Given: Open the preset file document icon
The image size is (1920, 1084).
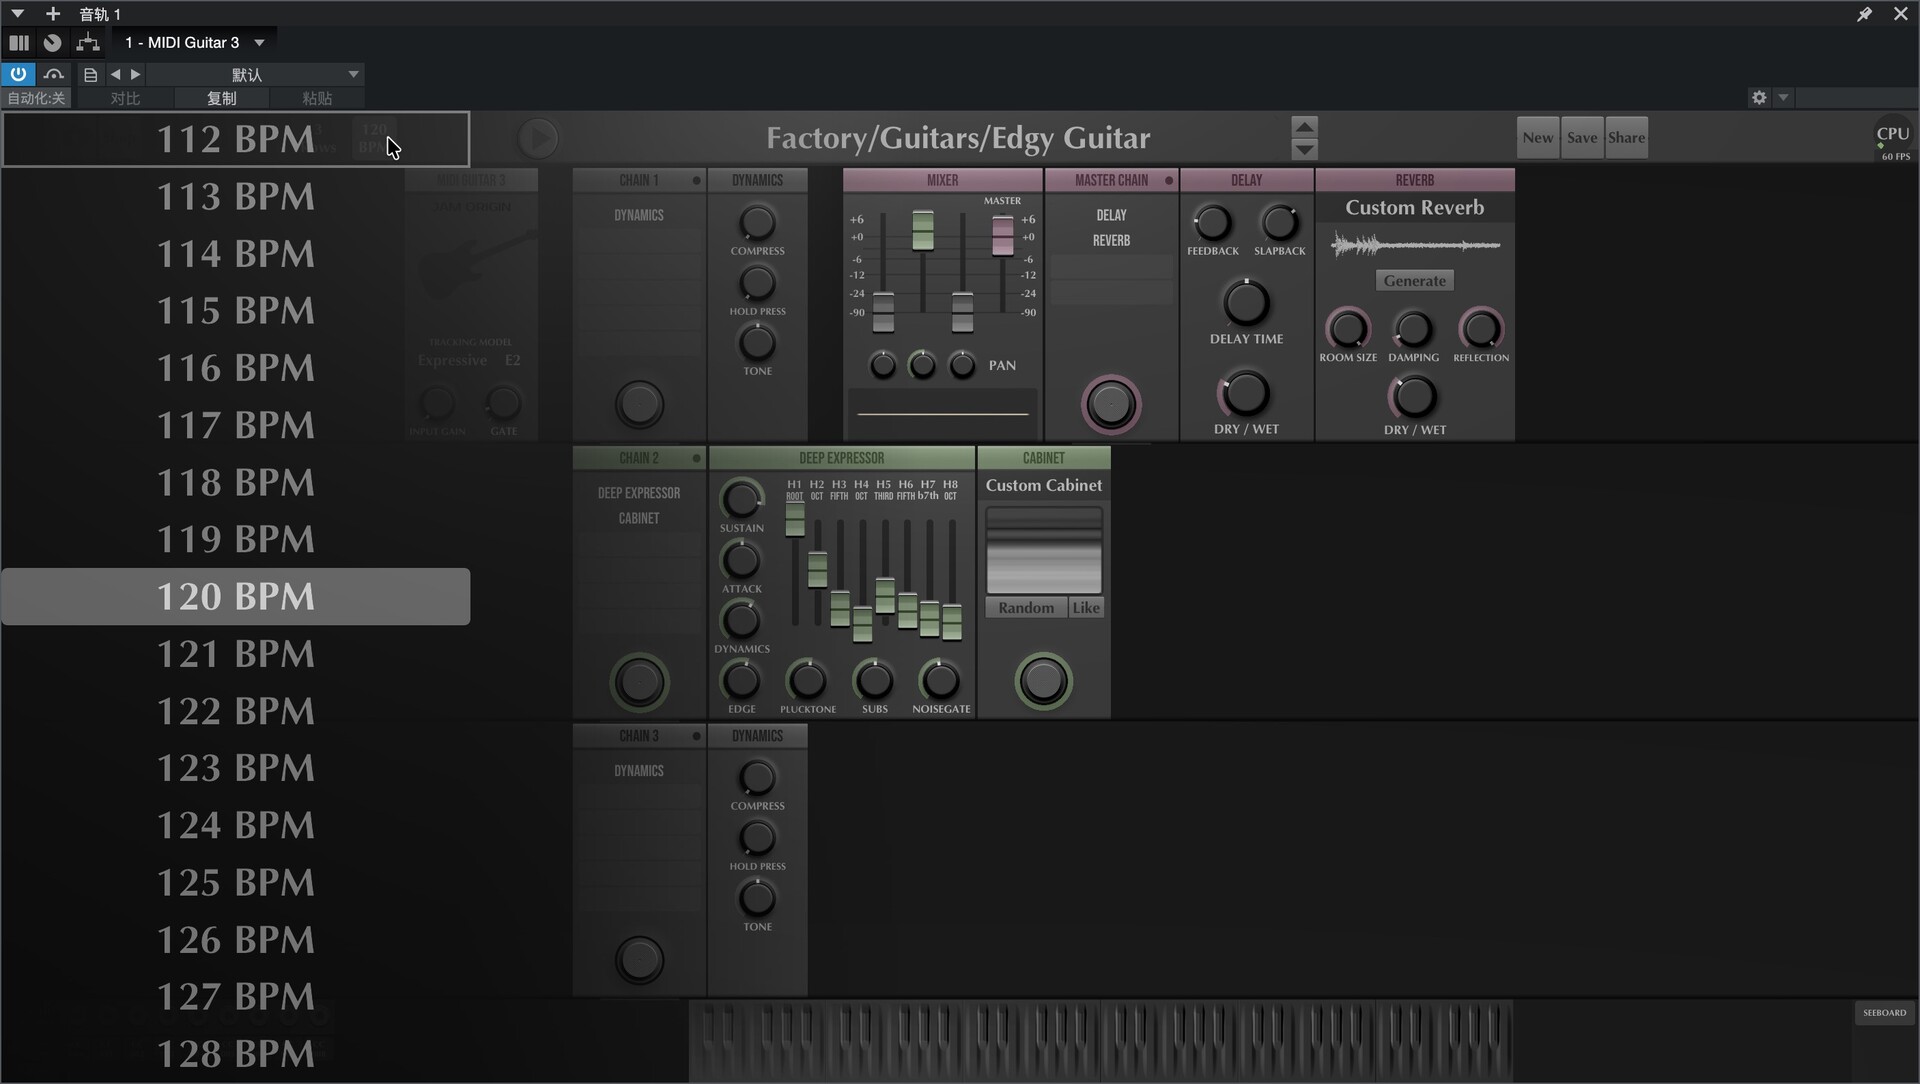Looking at the screenshot, I should [90, 74].
